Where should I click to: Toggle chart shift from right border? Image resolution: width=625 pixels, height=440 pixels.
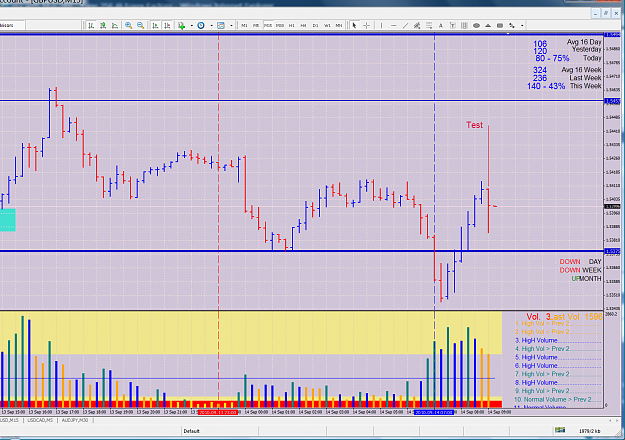tap(167, 26)
